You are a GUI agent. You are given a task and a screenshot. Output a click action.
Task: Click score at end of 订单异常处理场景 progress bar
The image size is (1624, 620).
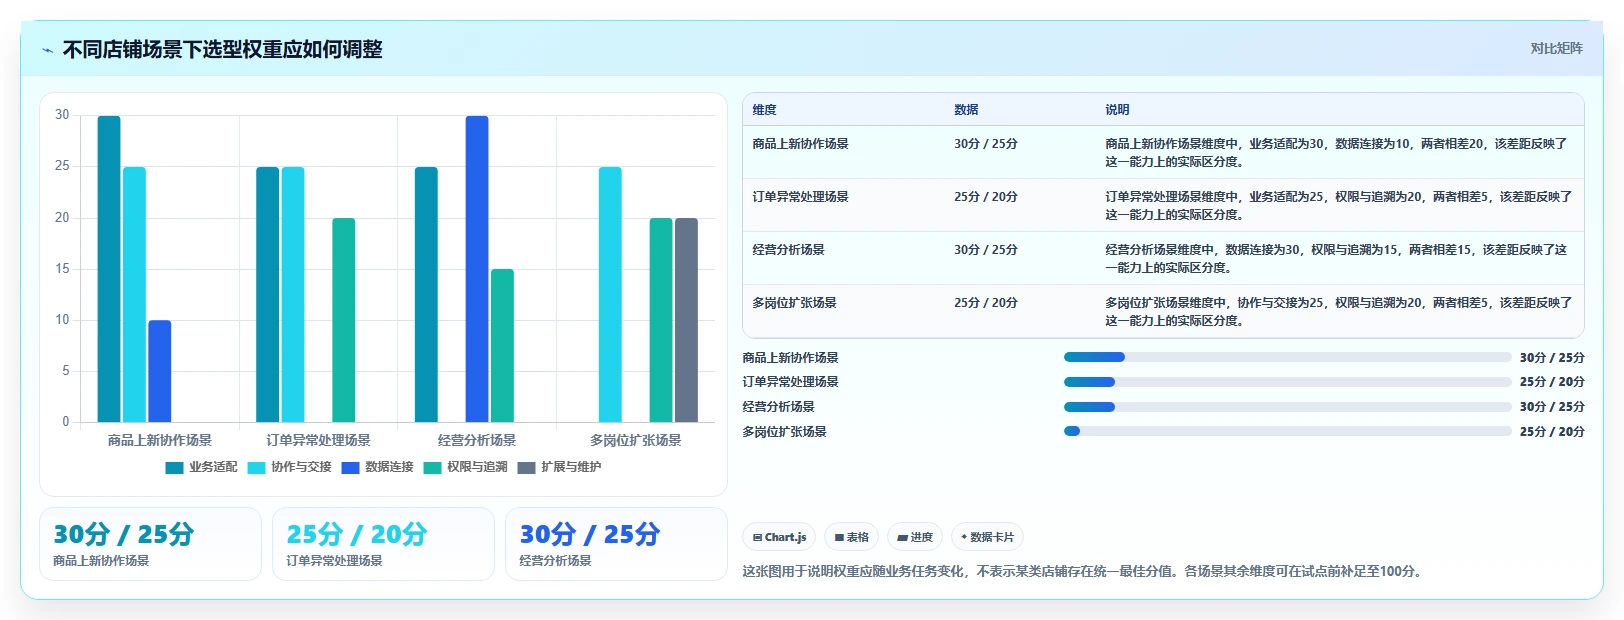point(1552,382)
